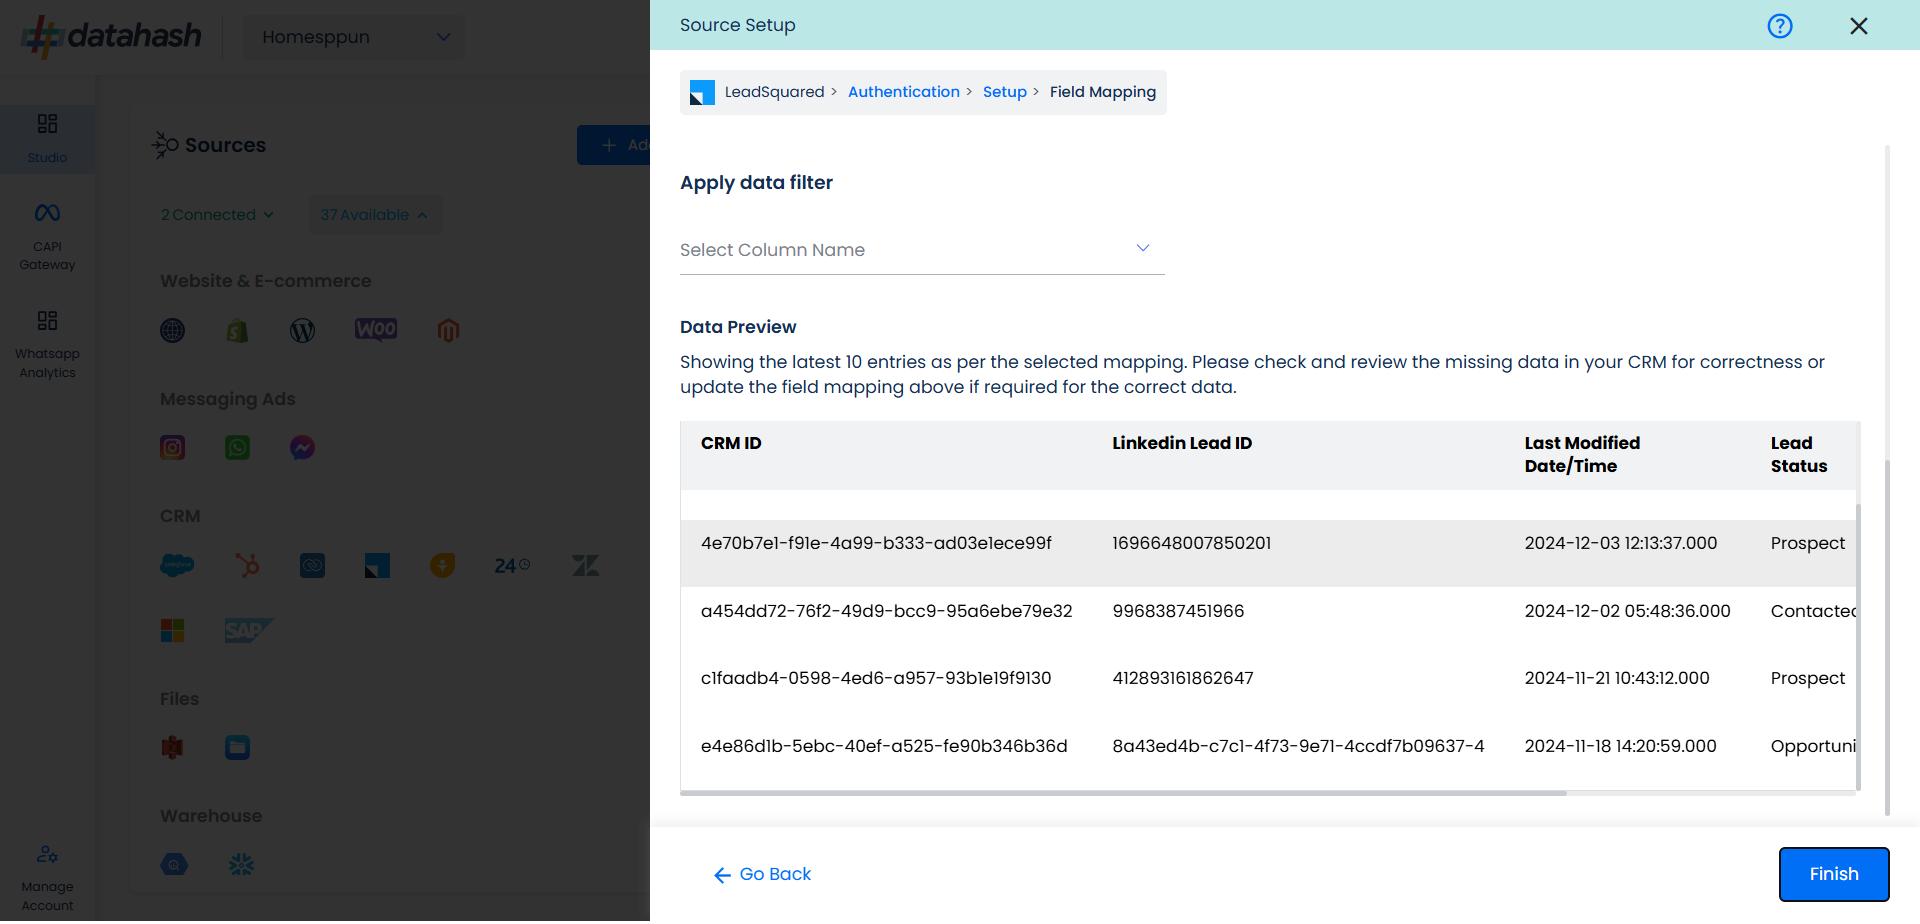Viewport: 1920px width, 924px height.
Task: Select CRM ID c1faadb4-0598-4ed6-a957-93b1e19f9130
Action: [x=876, y=679]
